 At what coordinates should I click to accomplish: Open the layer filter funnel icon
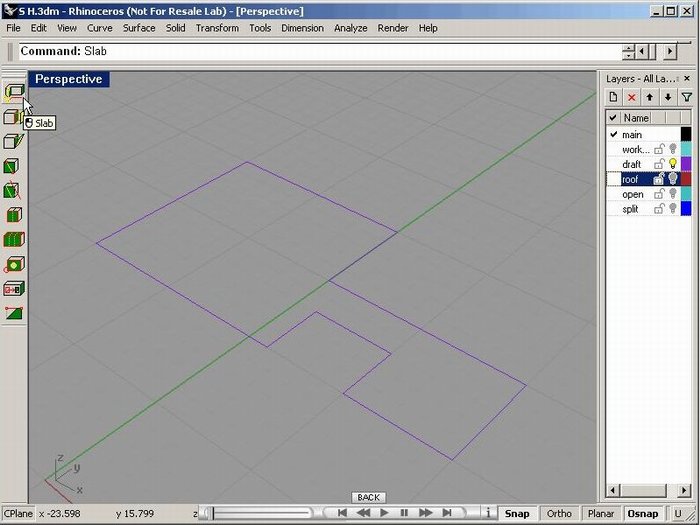(x=686, y=97)
